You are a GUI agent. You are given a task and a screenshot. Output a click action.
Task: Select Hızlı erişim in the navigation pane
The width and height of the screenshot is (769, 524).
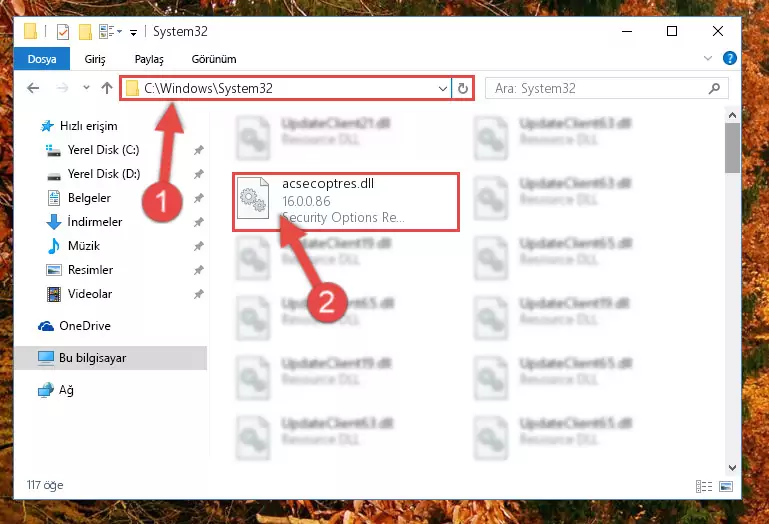click(89, 126)
